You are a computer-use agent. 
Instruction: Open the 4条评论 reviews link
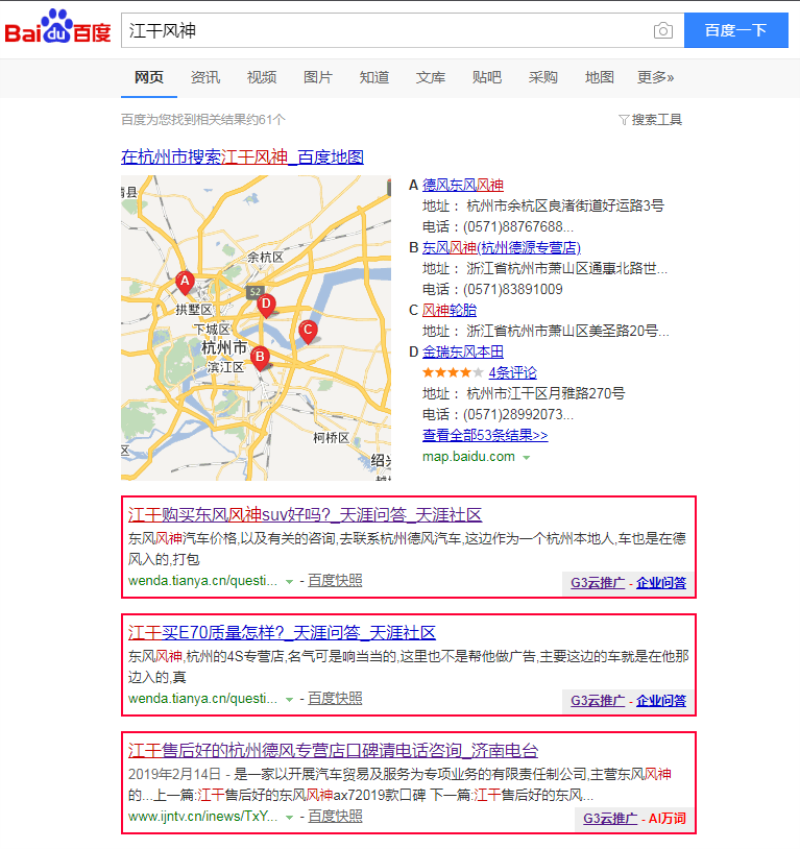[x=513, y=373]
